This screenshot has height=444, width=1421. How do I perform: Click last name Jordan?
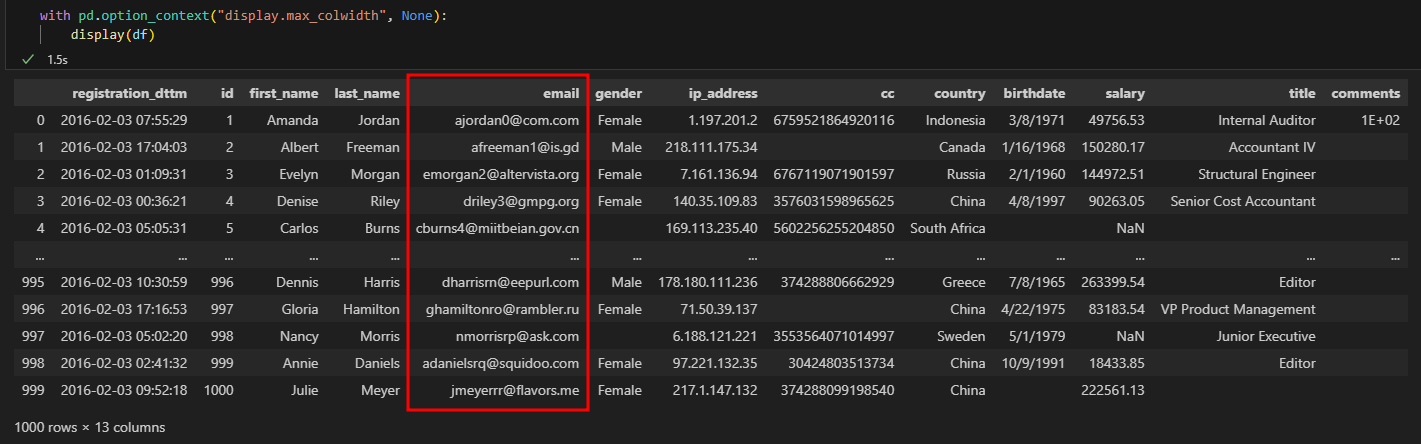(x=379, y=120)
